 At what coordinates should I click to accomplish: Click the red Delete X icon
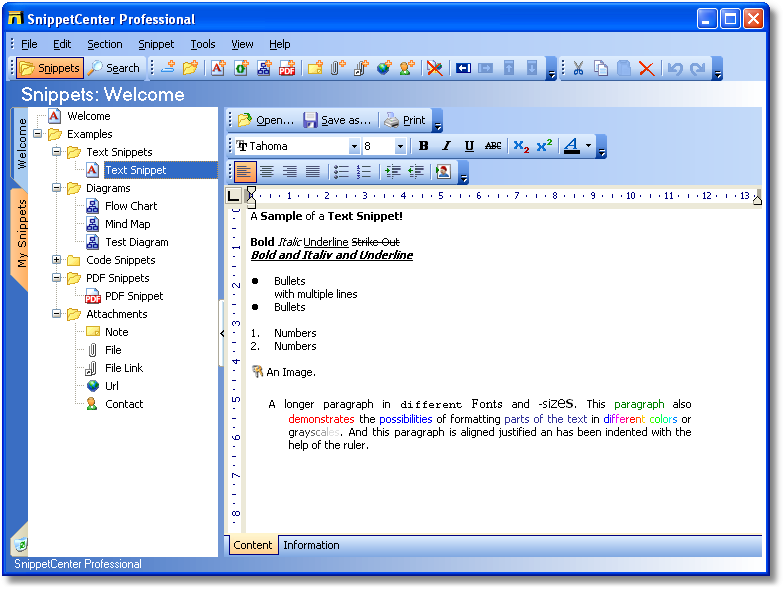tap(646, 68)
